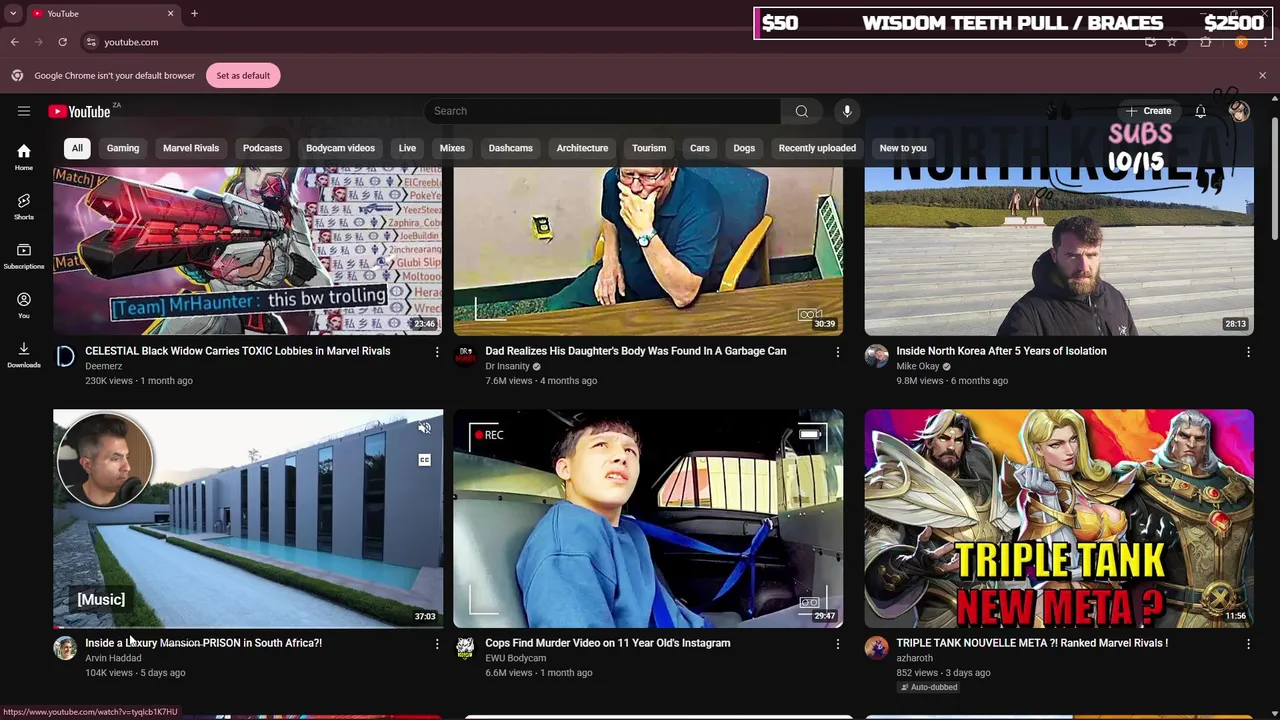Go to Home in the sidebar
Image resolution: width=1280 pixels, height=720 pixels.
click(x=24, y=157)
